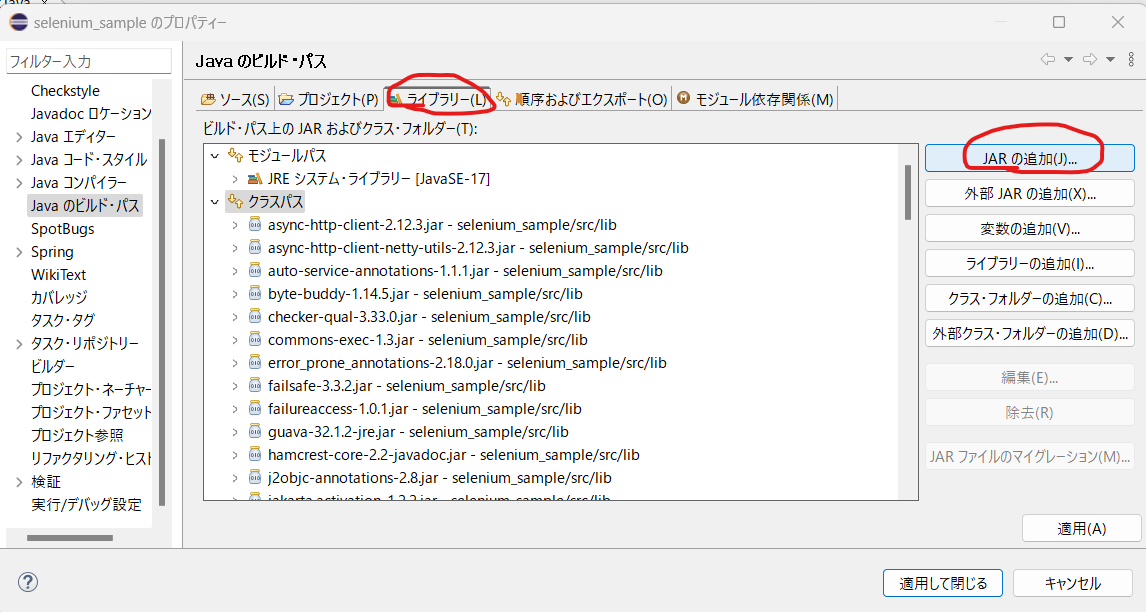Screen dimensions: 1146x612
Task: Expand the Spring settings node
Action: [x=19, y=252]
